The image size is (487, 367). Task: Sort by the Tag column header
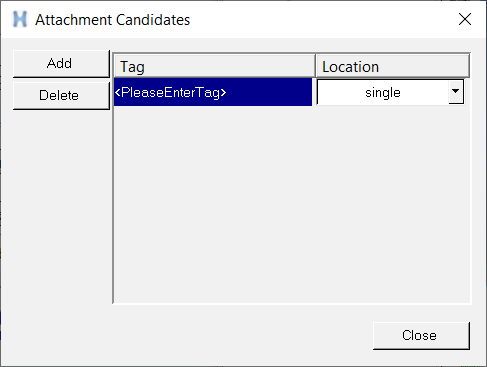215,66
